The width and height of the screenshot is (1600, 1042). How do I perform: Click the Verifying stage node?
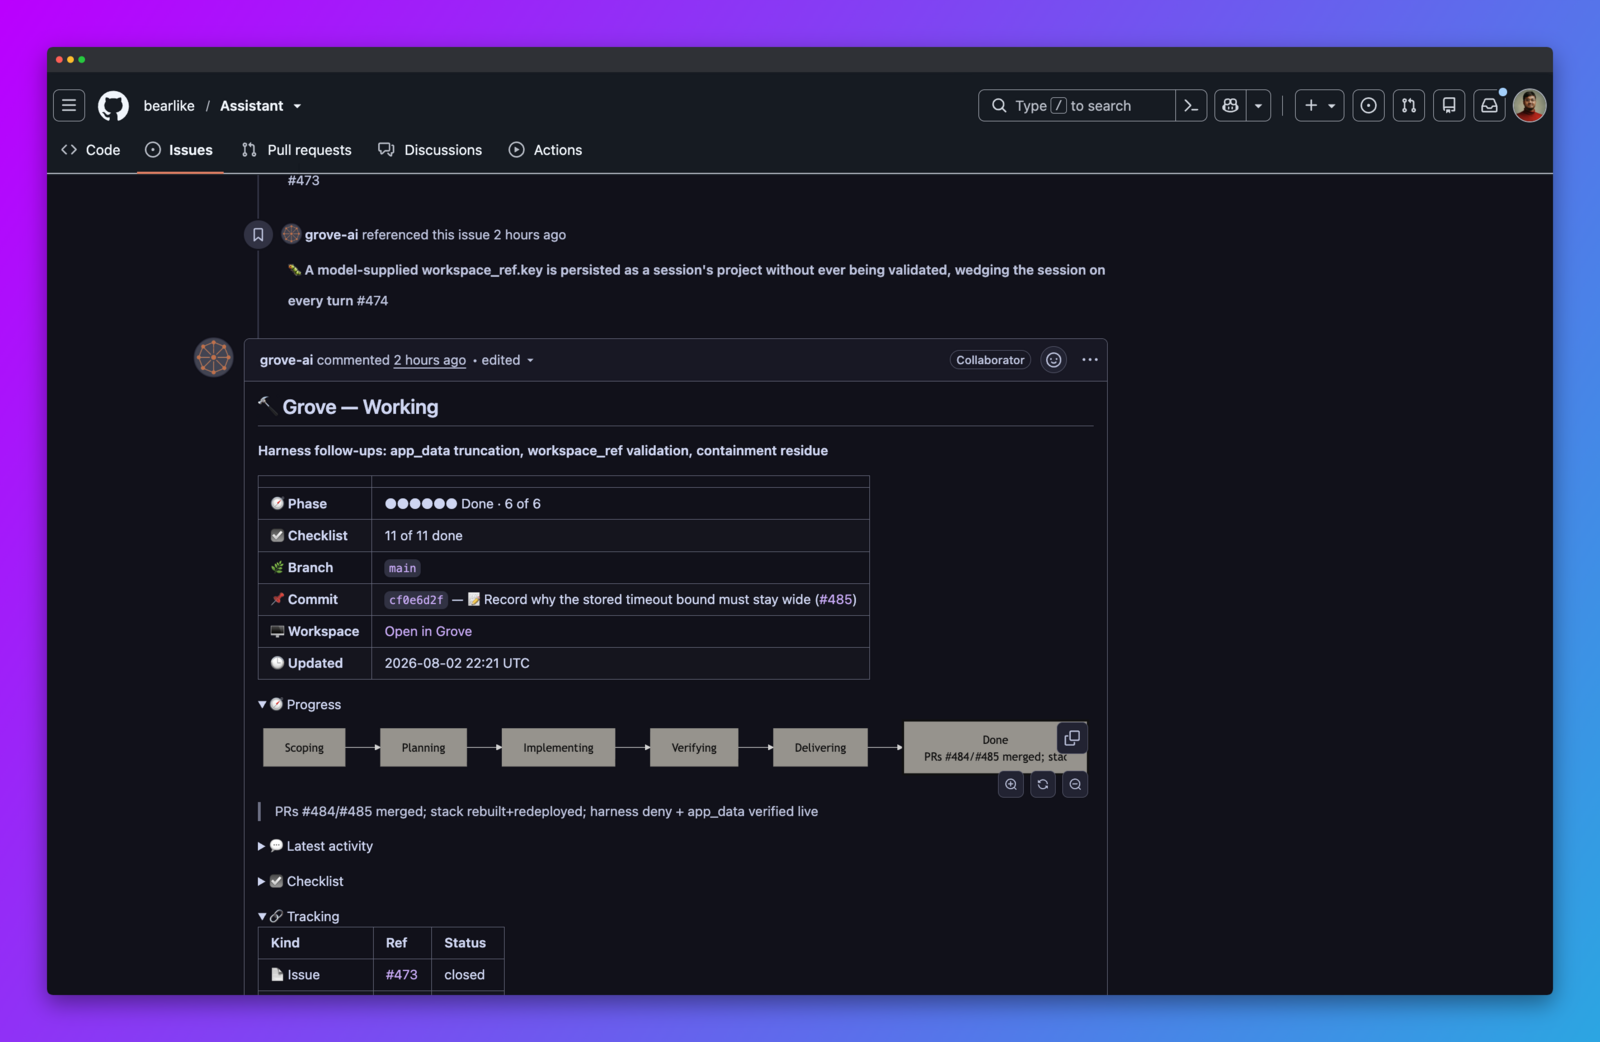(x=694, y=748)
